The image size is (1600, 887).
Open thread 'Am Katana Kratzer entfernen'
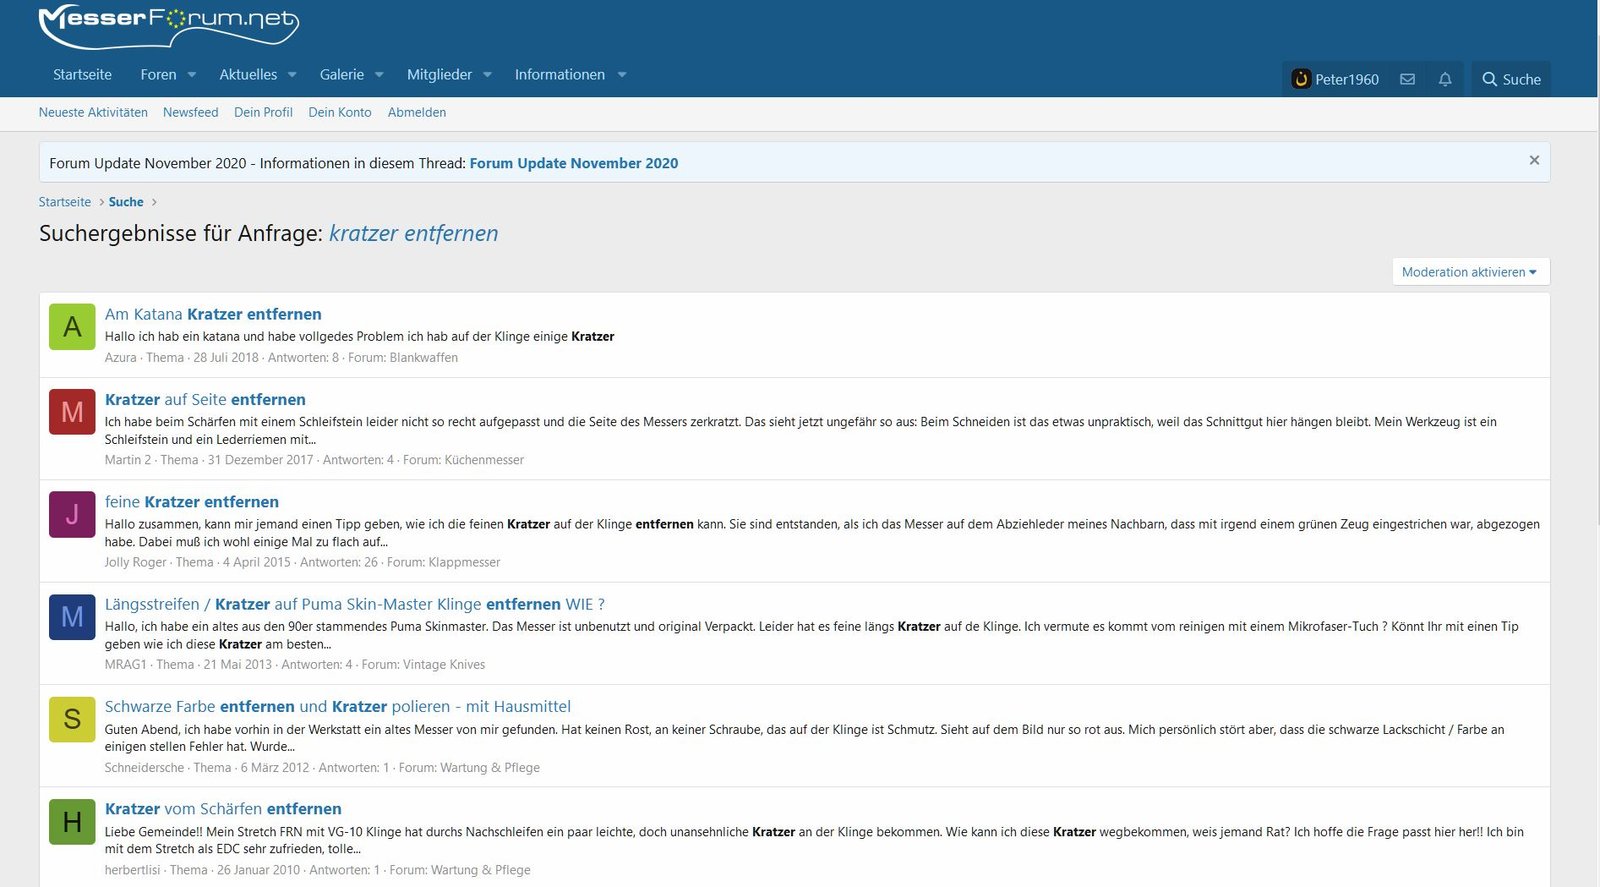pyautogui.click(x=213, y=314)
